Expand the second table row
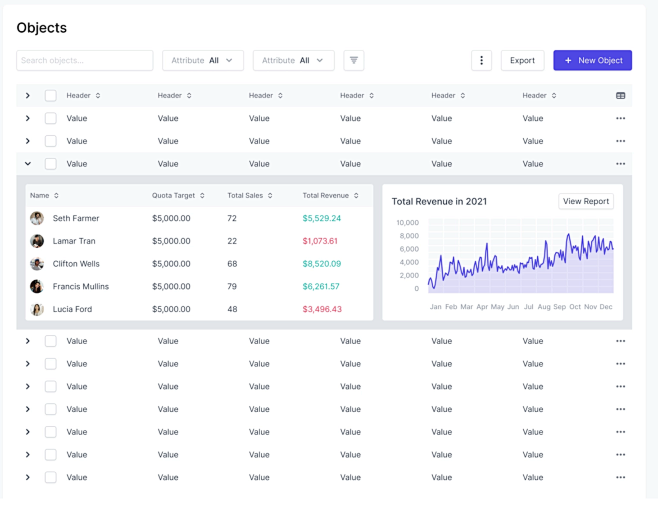 [x=28, y=141]
